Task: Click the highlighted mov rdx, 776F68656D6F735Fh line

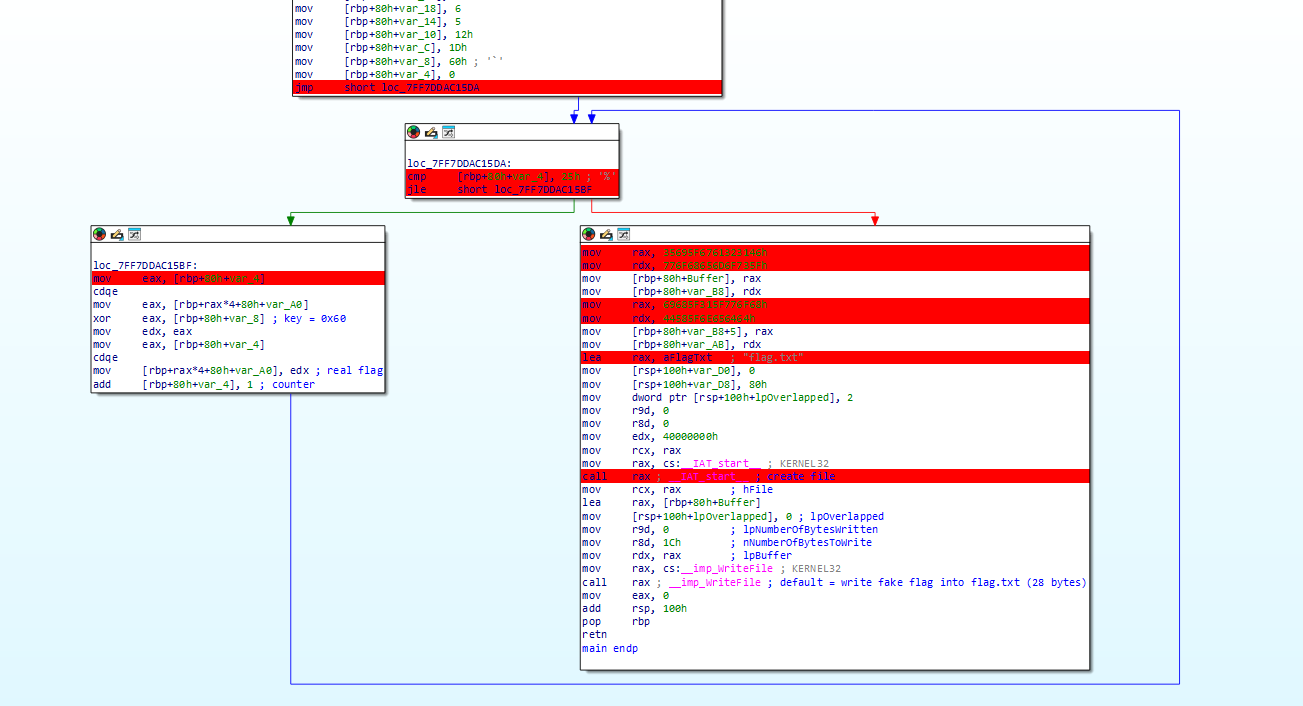Action: pyautogui.click(x=835, y=265)
